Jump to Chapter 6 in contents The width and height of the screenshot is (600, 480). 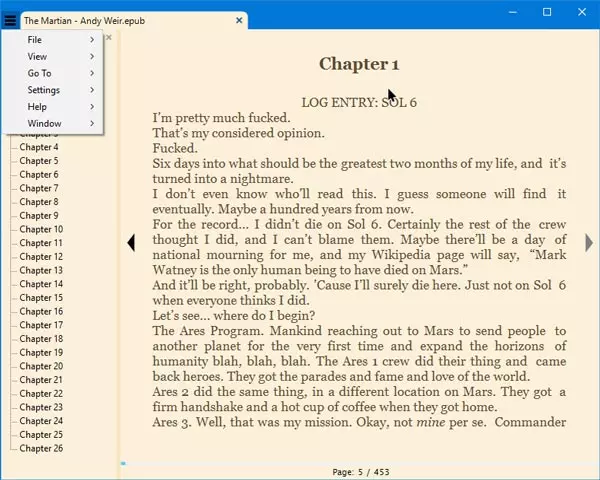(39, 175)
